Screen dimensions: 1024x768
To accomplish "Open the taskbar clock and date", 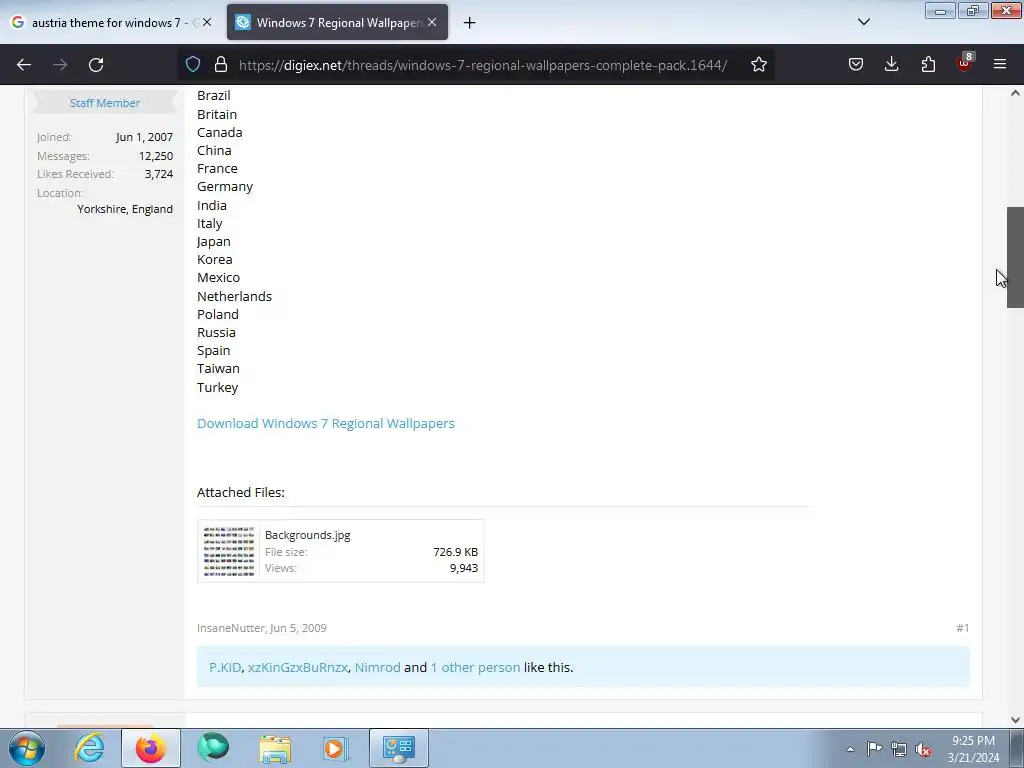I will tap(973, 749).
